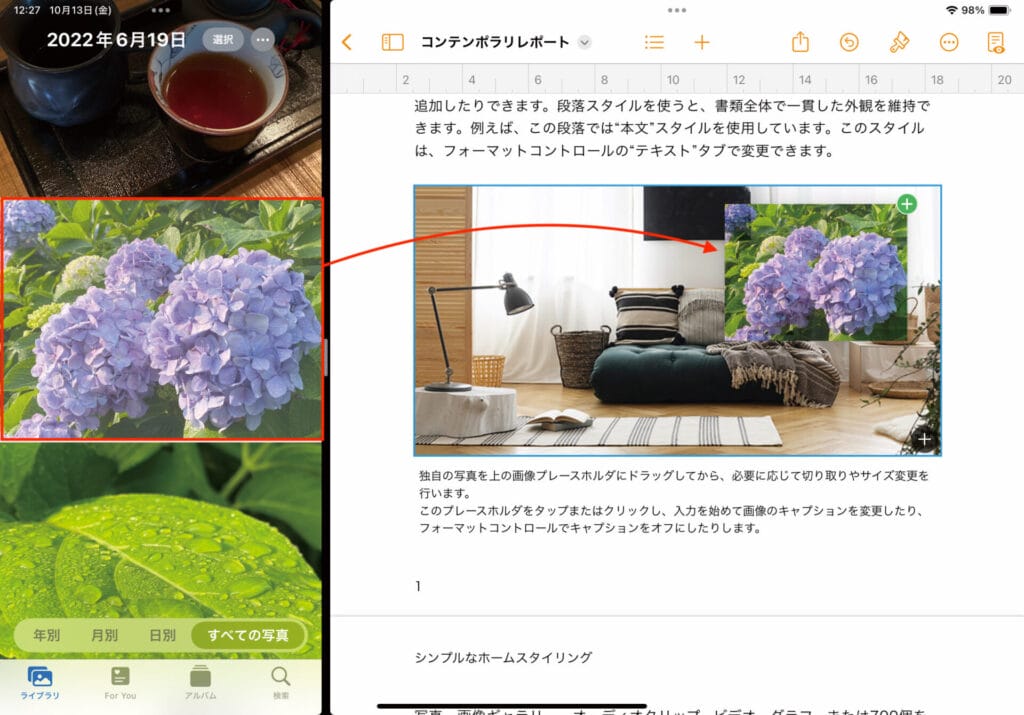This screenshot has width=1024, height=715.
Task: Open the format paintbrush icon
Action: (899, 42)
